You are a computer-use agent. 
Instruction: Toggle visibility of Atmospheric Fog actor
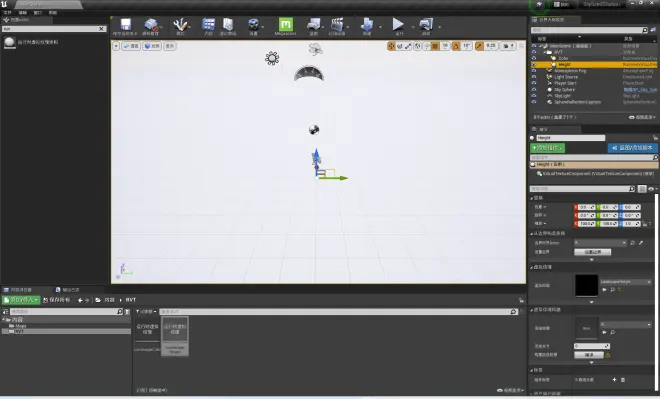[x=534, y=71]
